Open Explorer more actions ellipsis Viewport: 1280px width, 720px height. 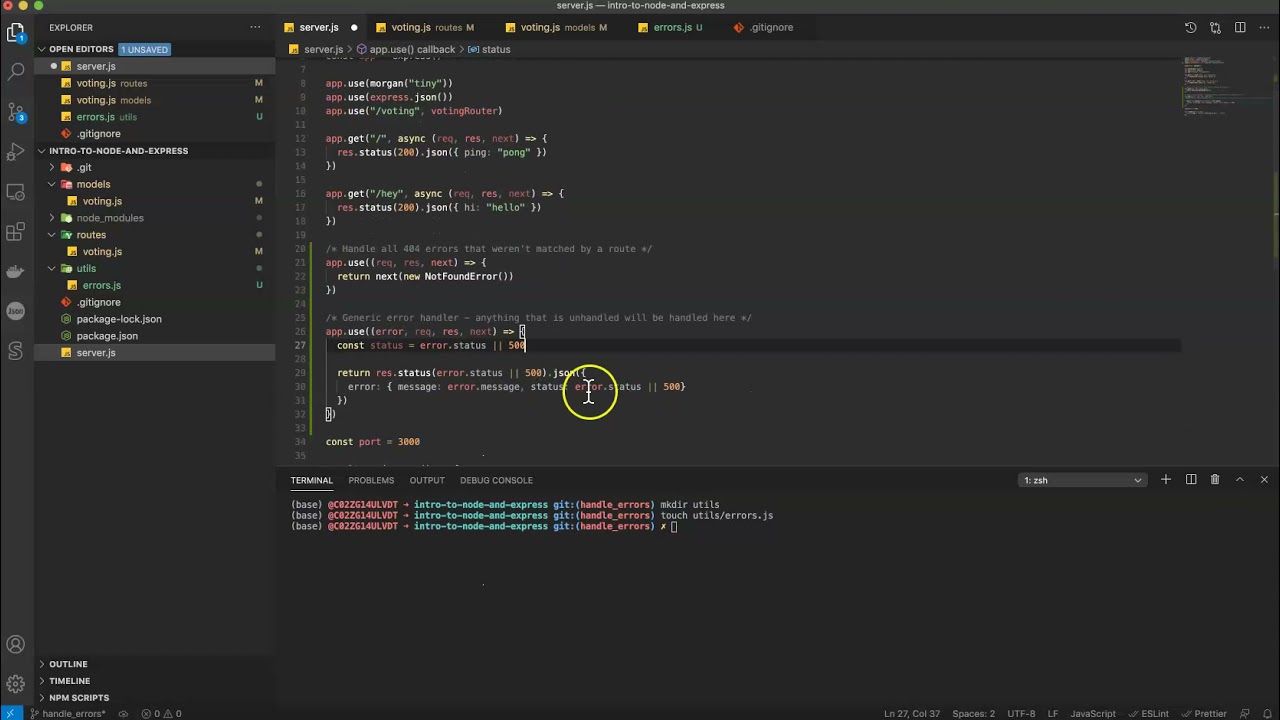tap(256, 27)
